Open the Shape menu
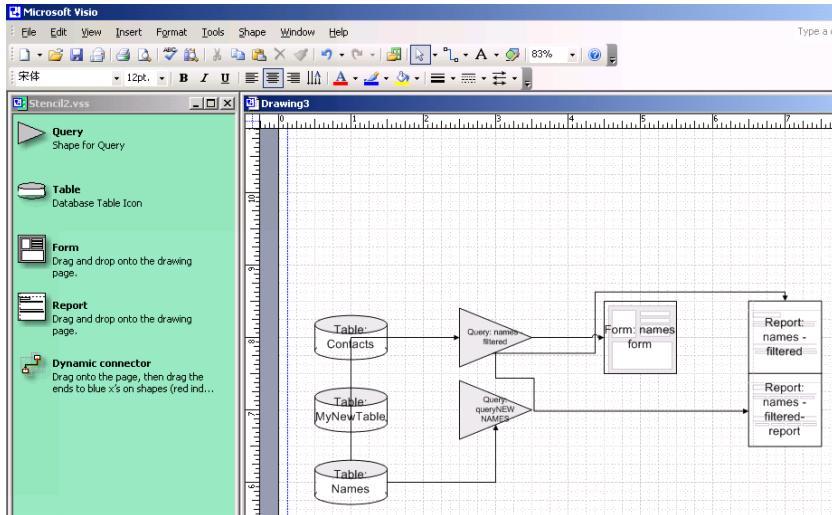Image resolution: width=832 pixels, height=515 pixels. (252, 32)
